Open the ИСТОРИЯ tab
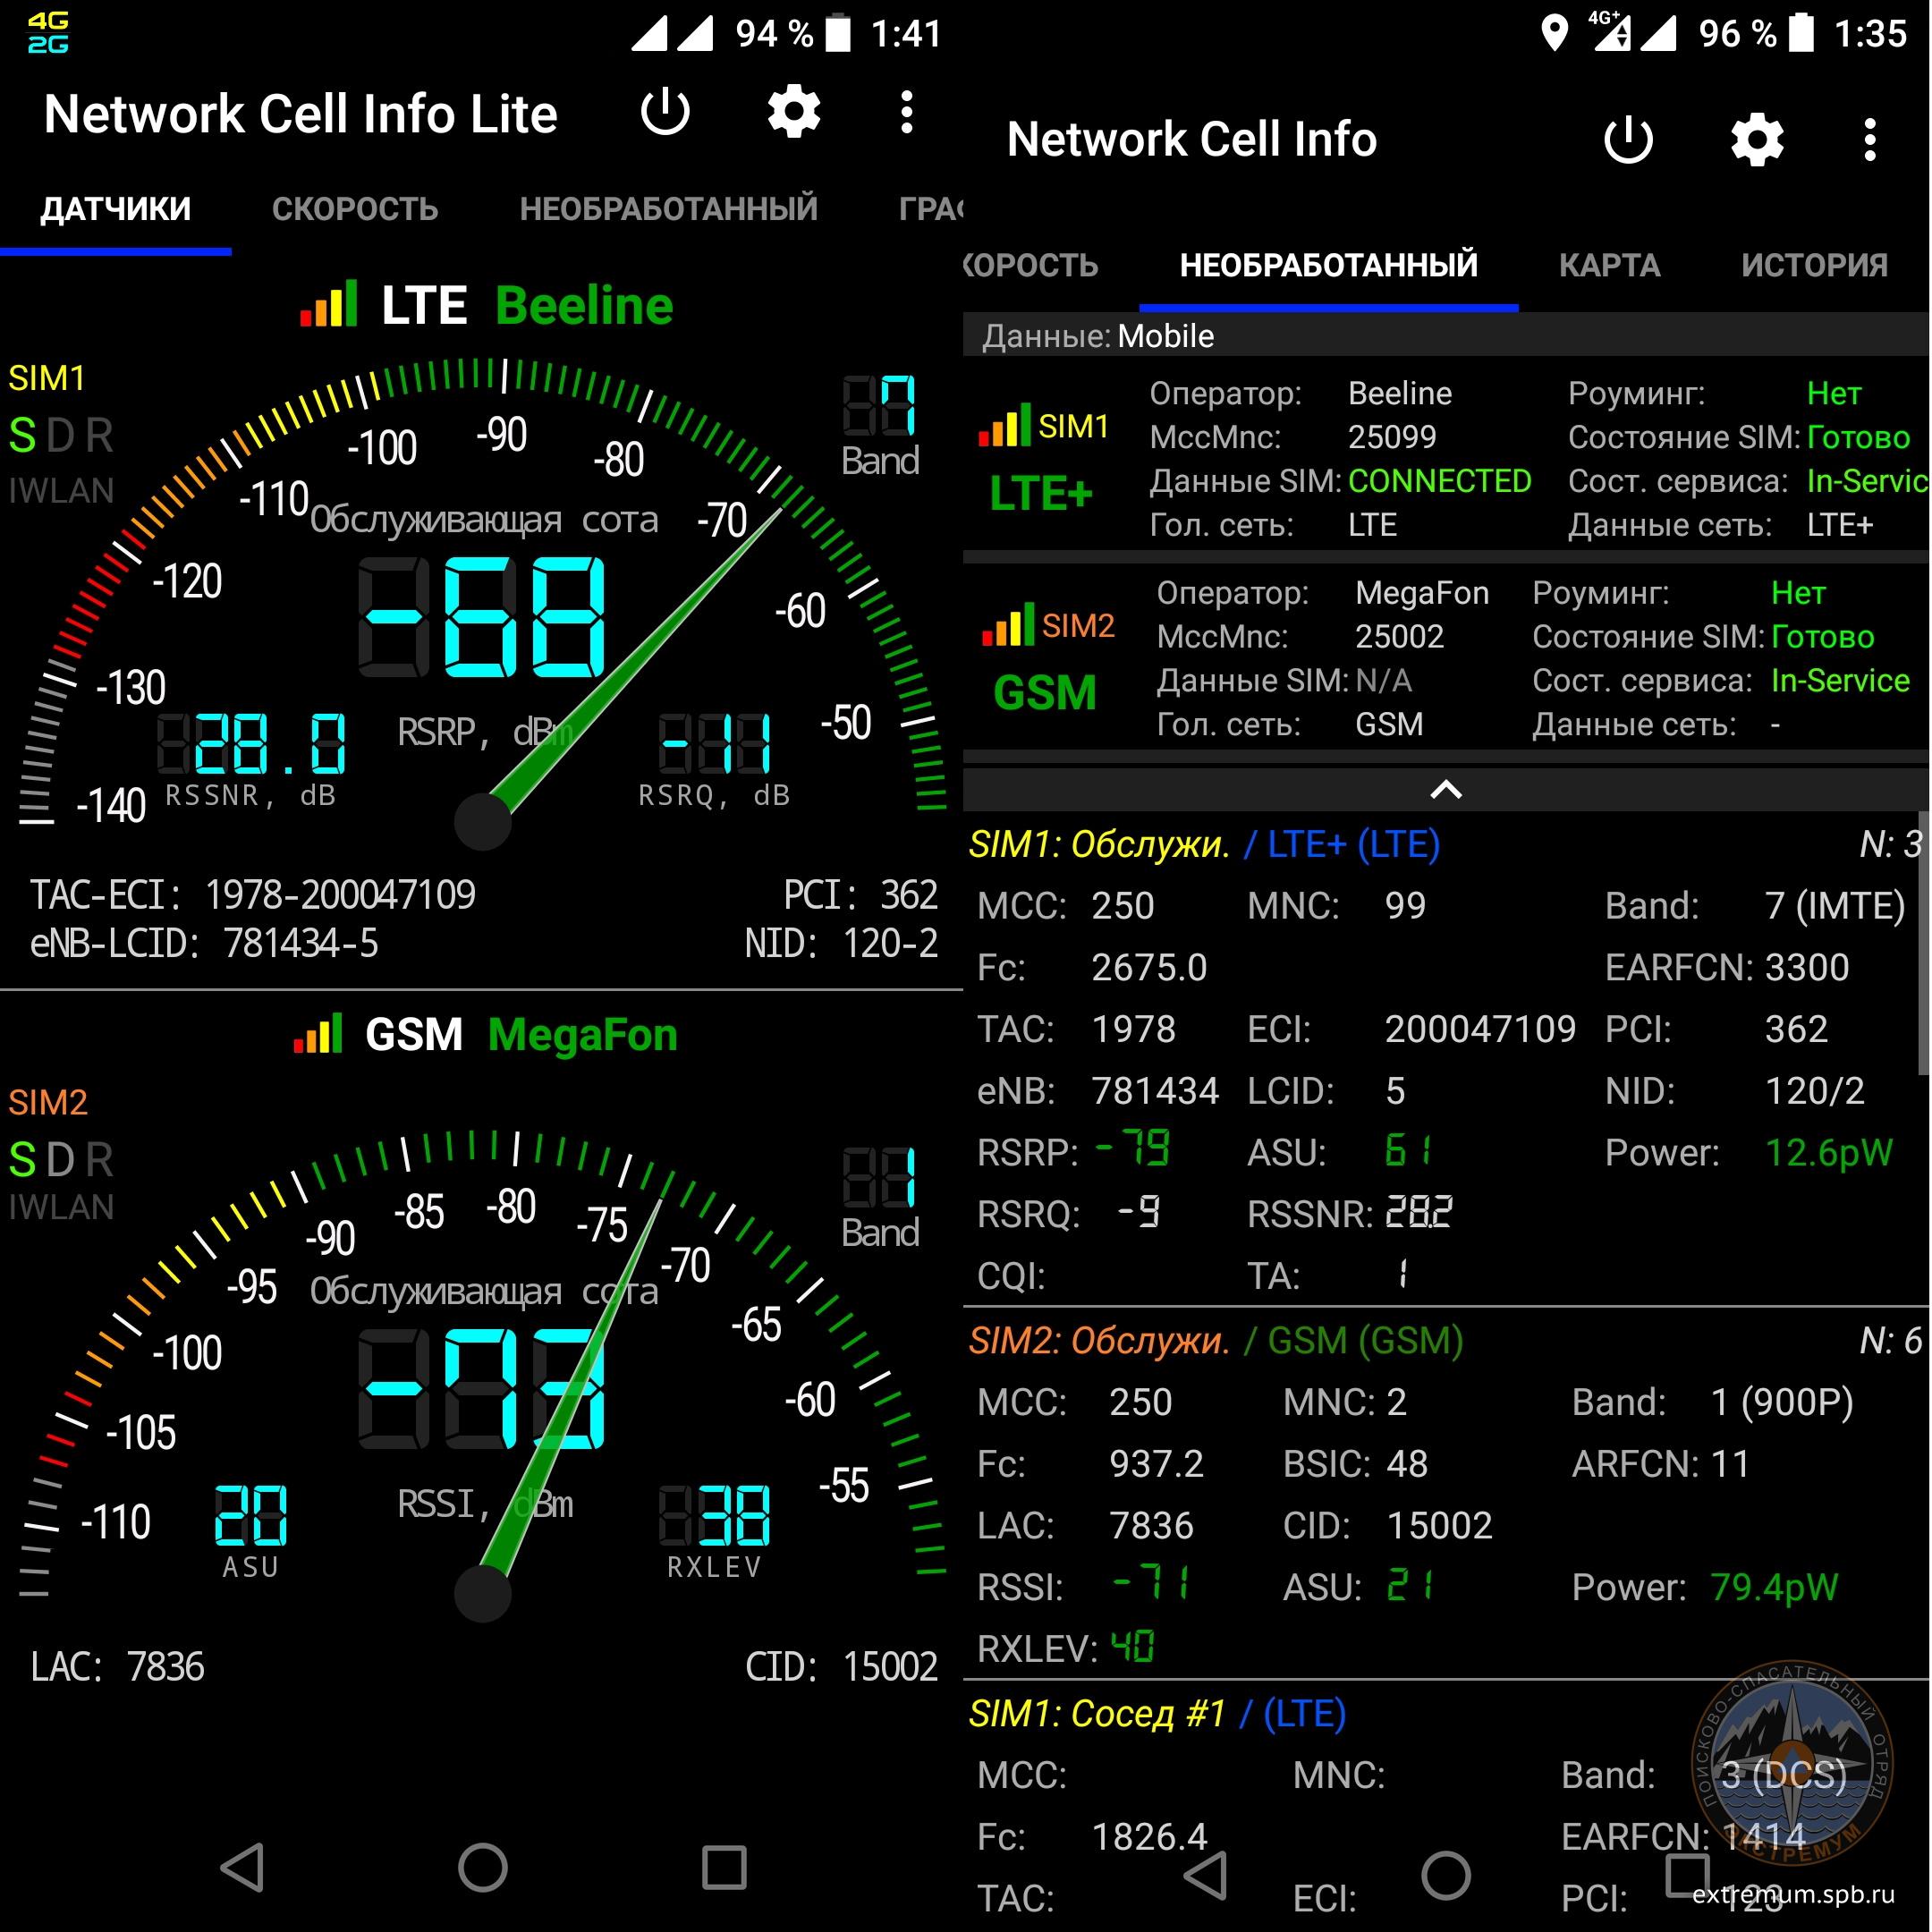This screenshot has height=1932, width=1932. (x=1814, y=265)
